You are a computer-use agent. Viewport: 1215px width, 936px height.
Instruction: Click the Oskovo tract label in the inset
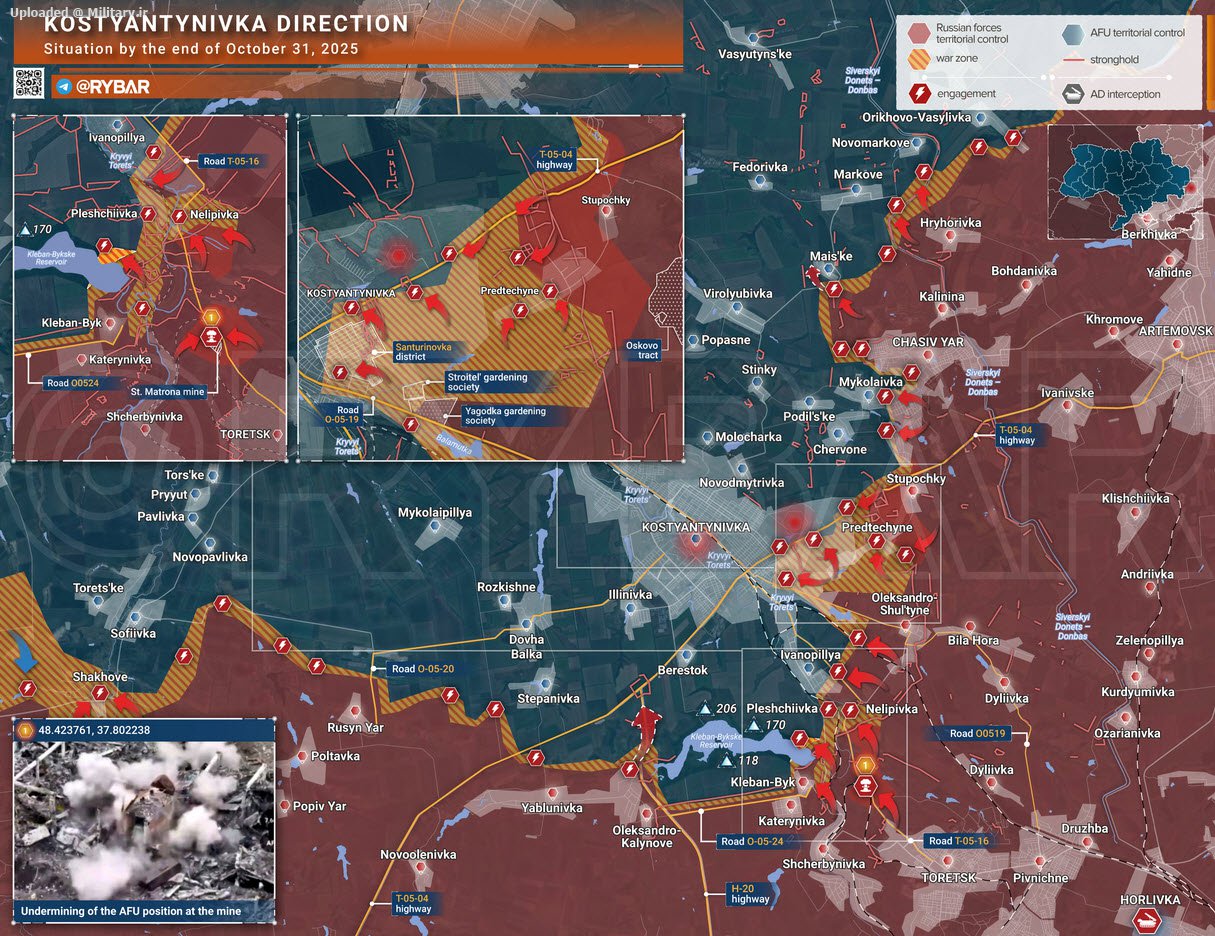coord(642,350)
